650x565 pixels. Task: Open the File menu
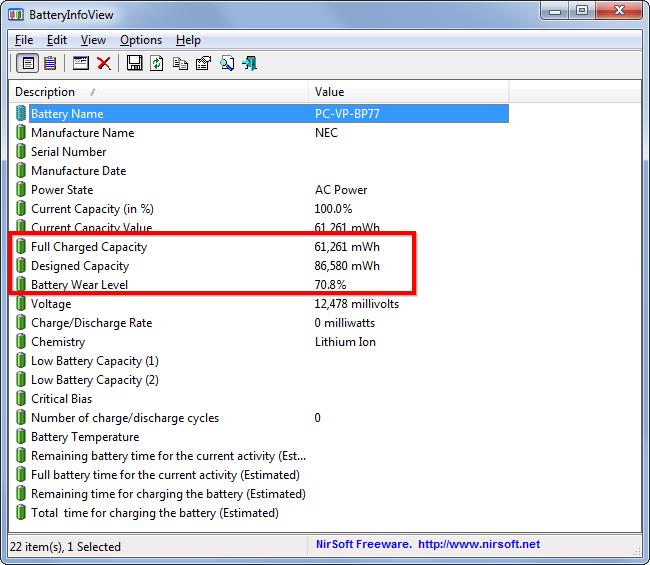click(x=24, y=40)
